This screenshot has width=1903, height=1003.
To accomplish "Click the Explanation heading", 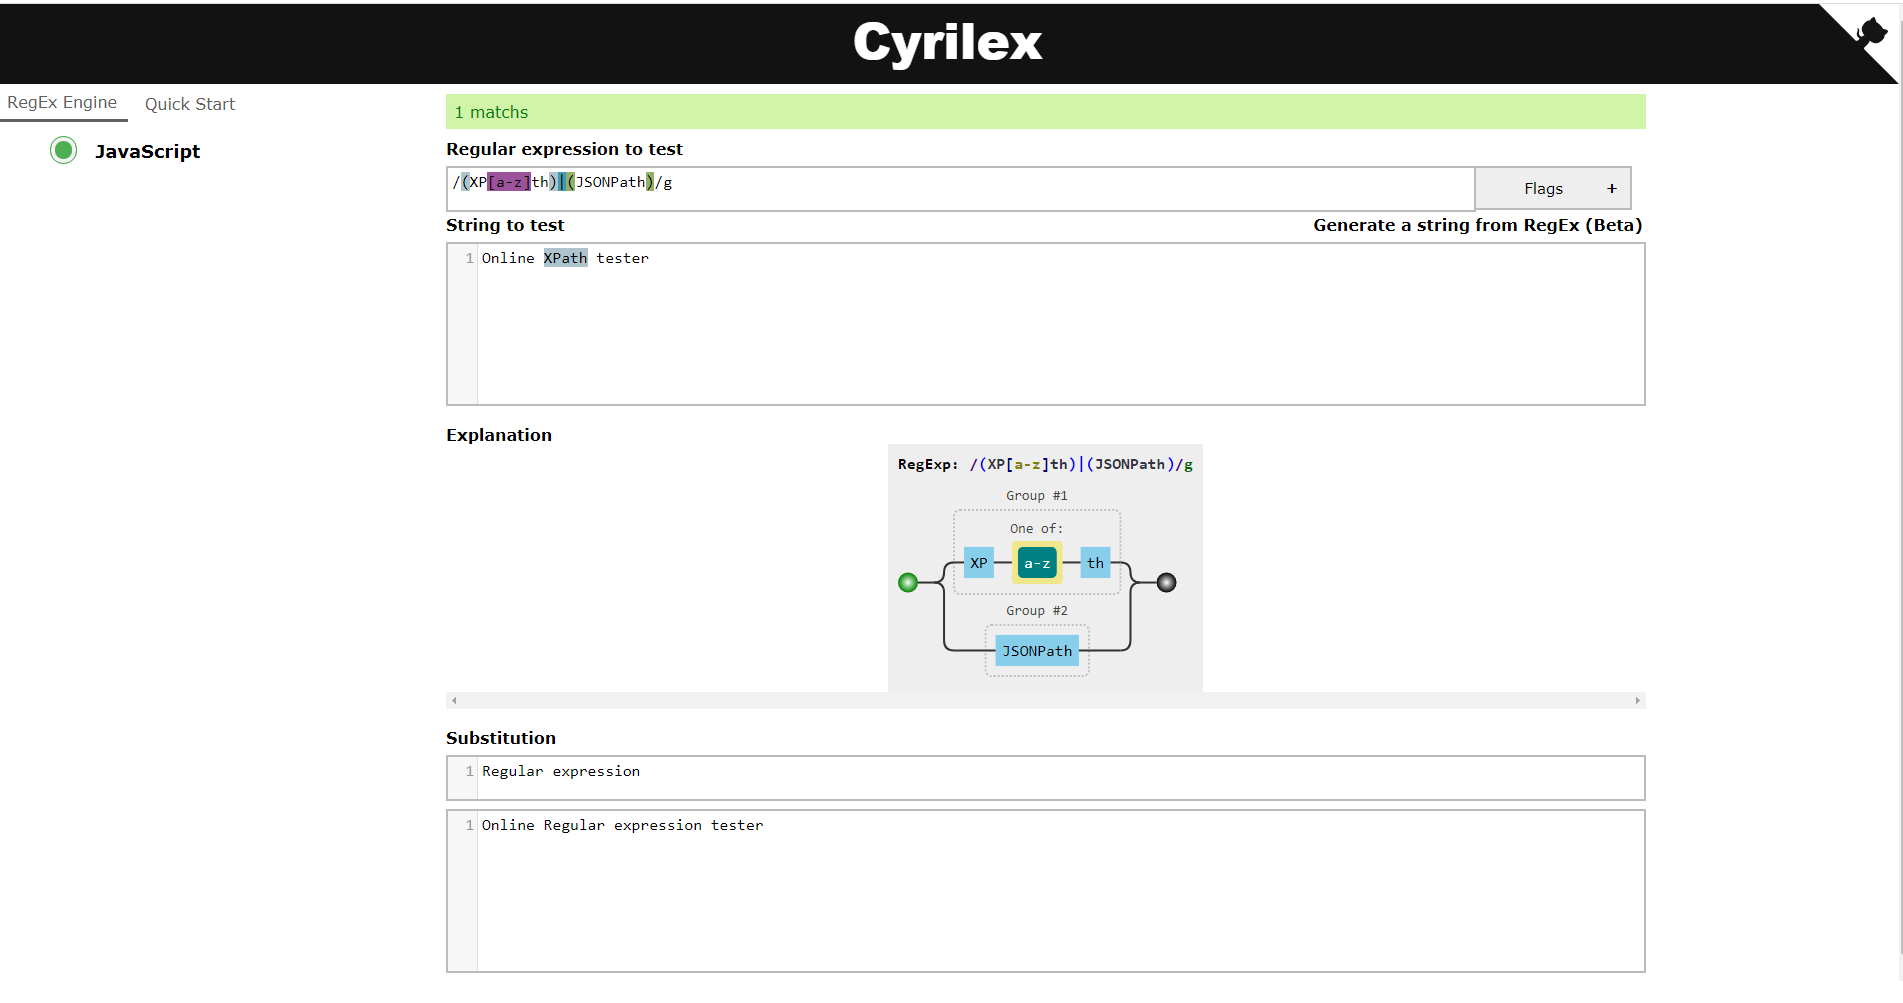I will click(x=499, y=435).
